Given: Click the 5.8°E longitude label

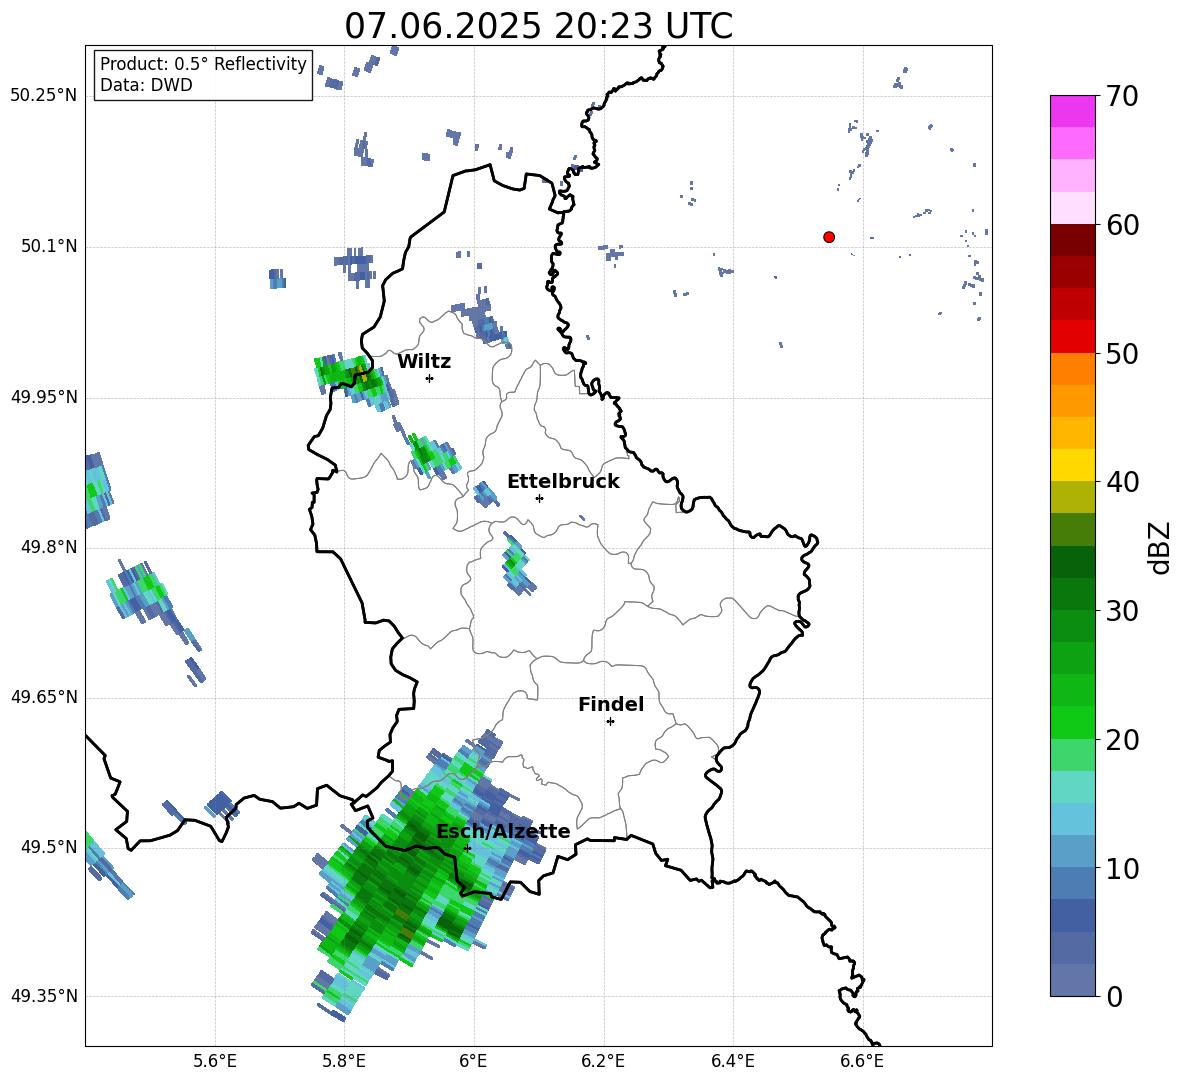Looking at the screenshot, I should pyautogui.click(x=344, y=1062).
